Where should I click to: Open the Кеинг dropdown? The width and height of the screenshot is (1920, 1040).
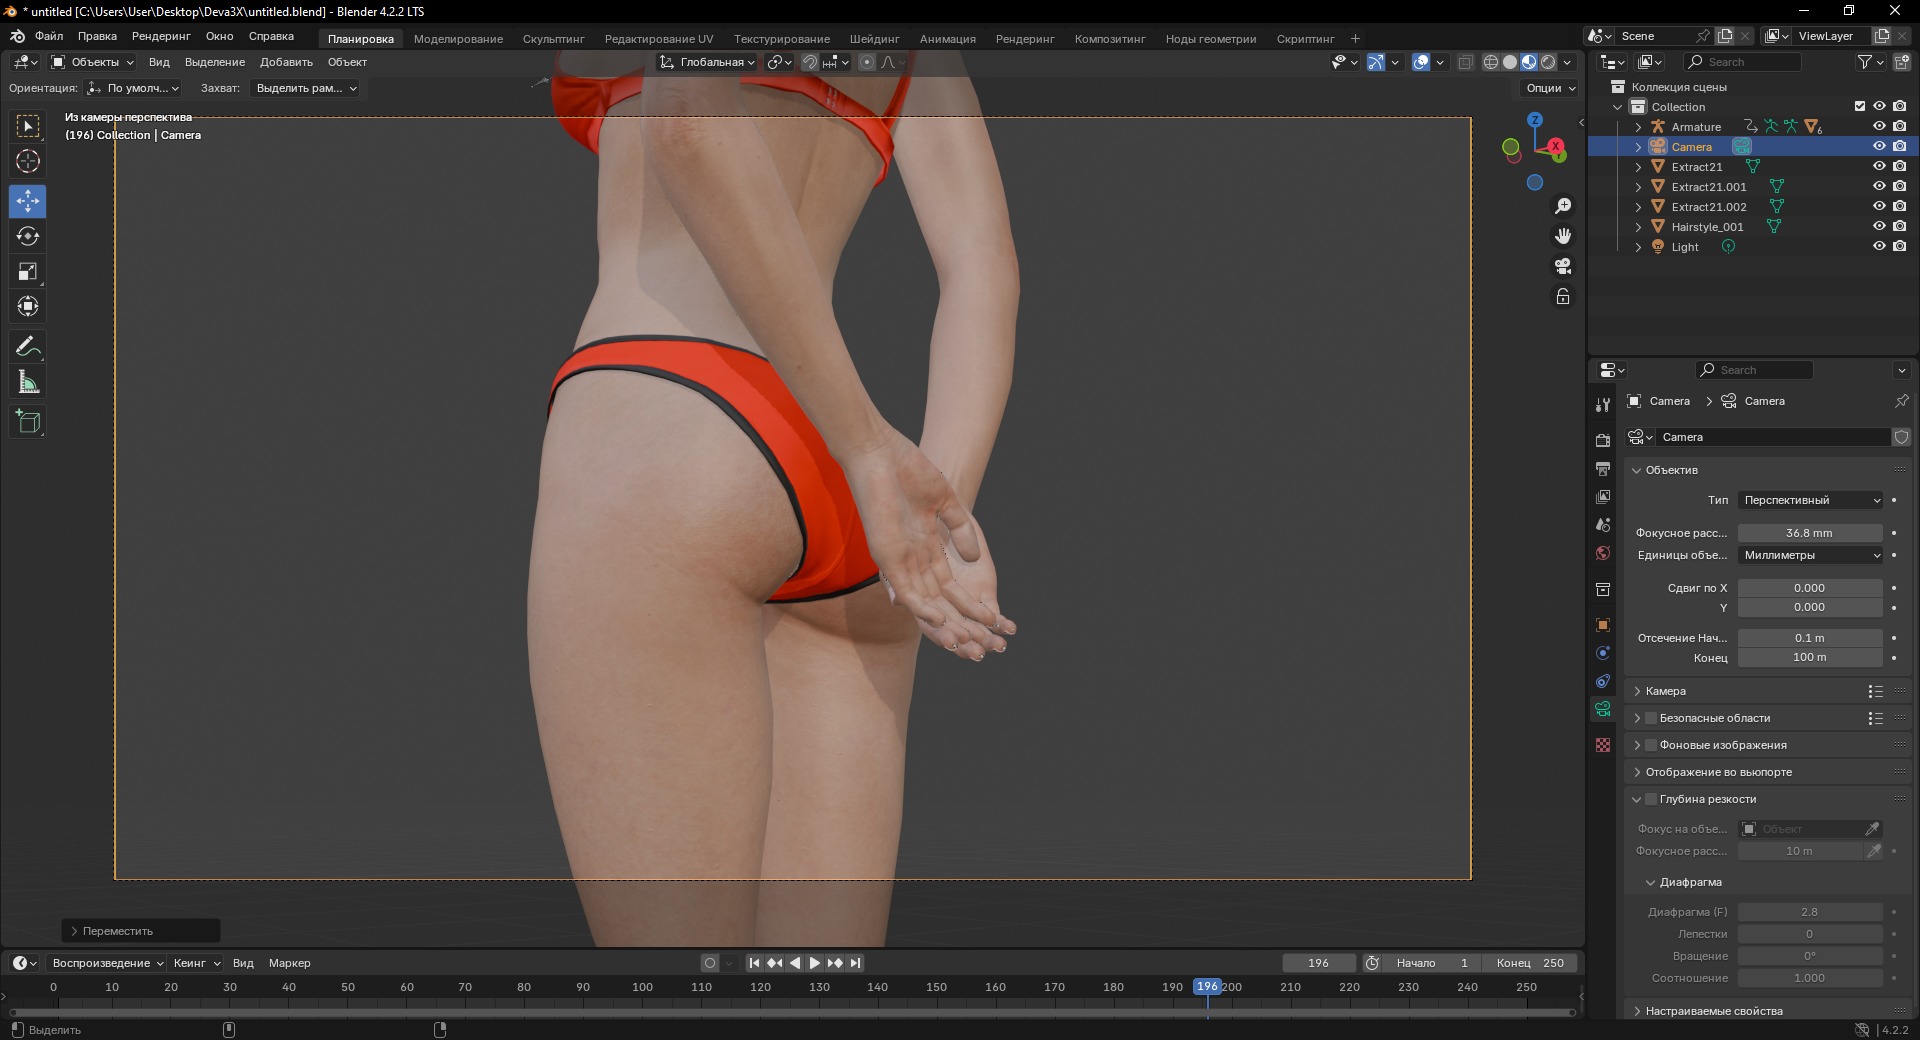click(x=196, y=963)
